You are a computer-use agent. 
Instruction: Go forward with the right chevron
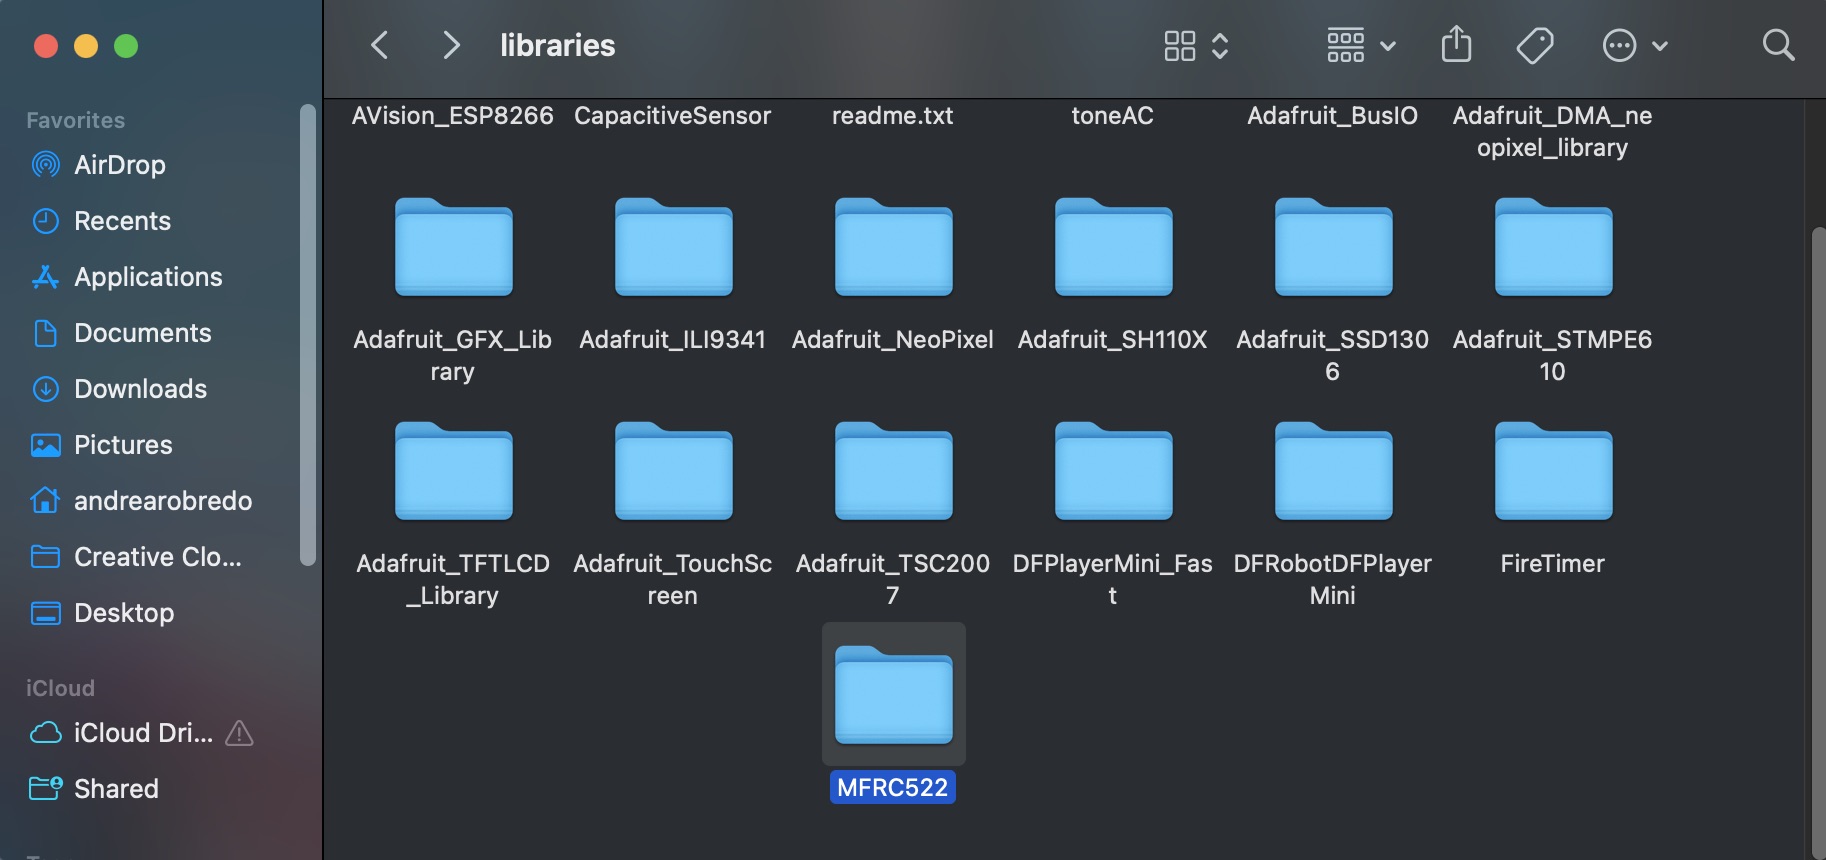pyautogui.click(x=451, y=45)
